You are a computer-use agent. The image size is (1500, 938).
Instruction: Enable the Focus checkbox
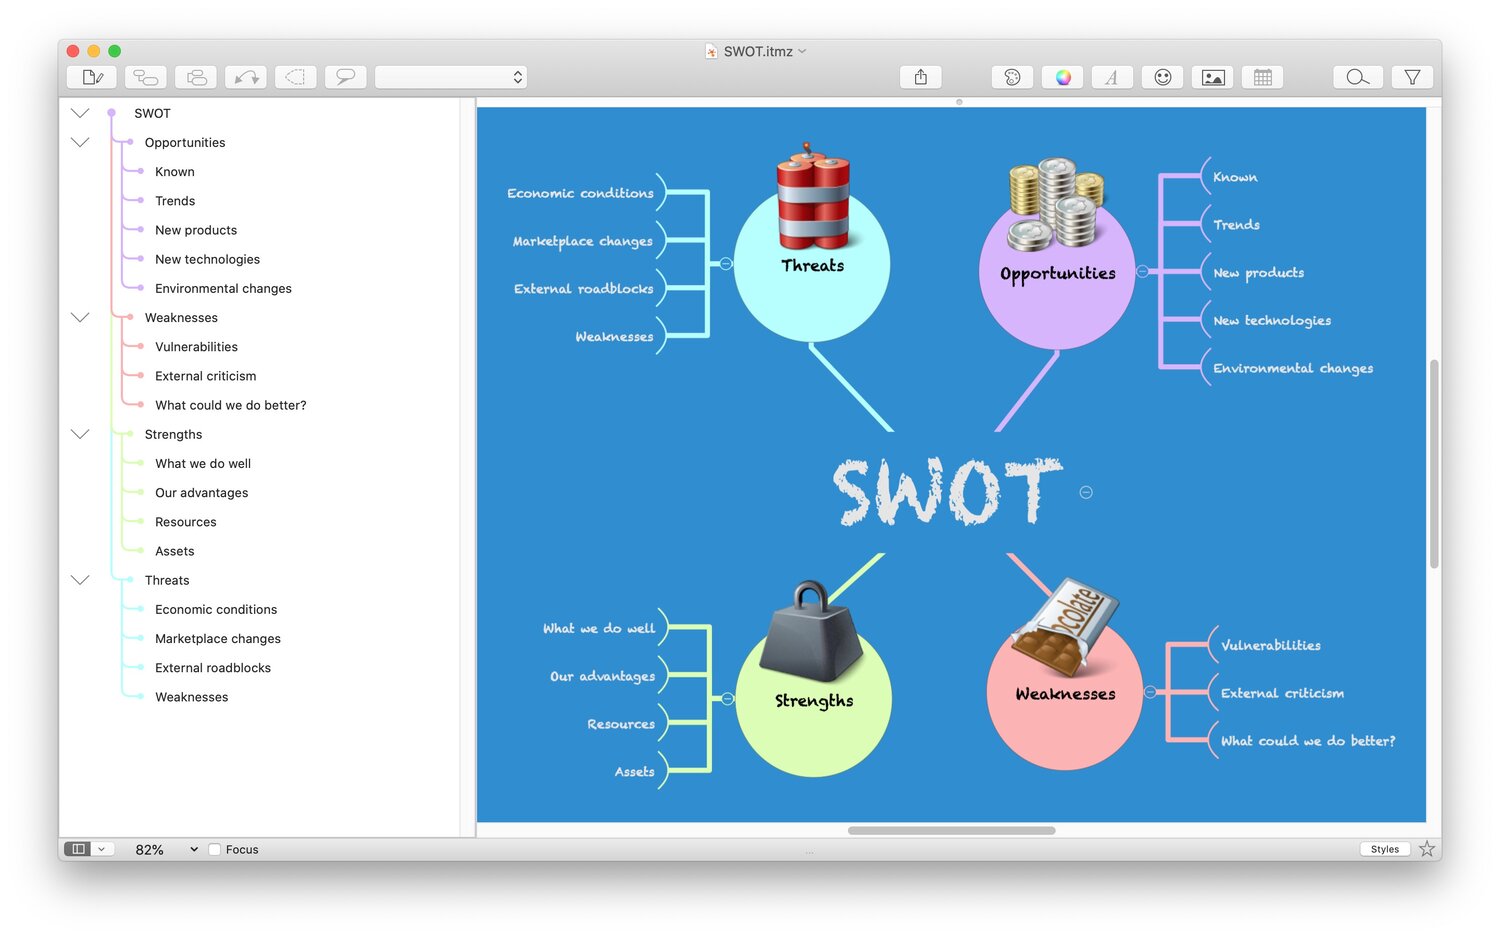coord(214,849)
